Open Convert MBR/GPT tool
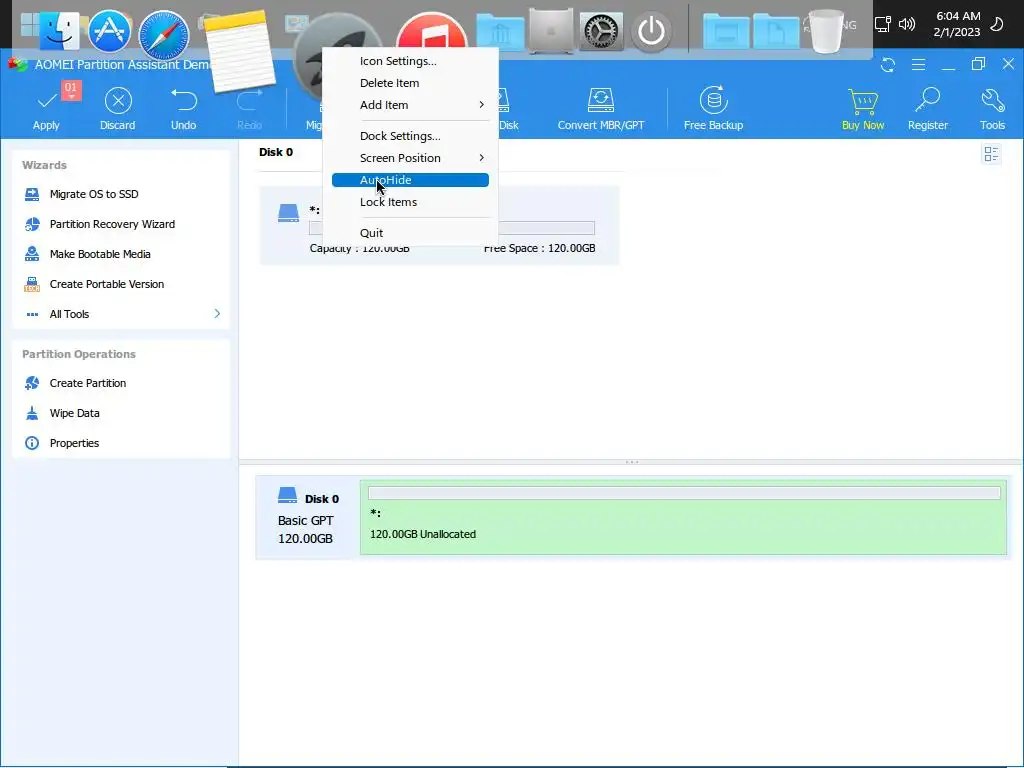Screen dimensions: 1024x768 pos(600,108)
